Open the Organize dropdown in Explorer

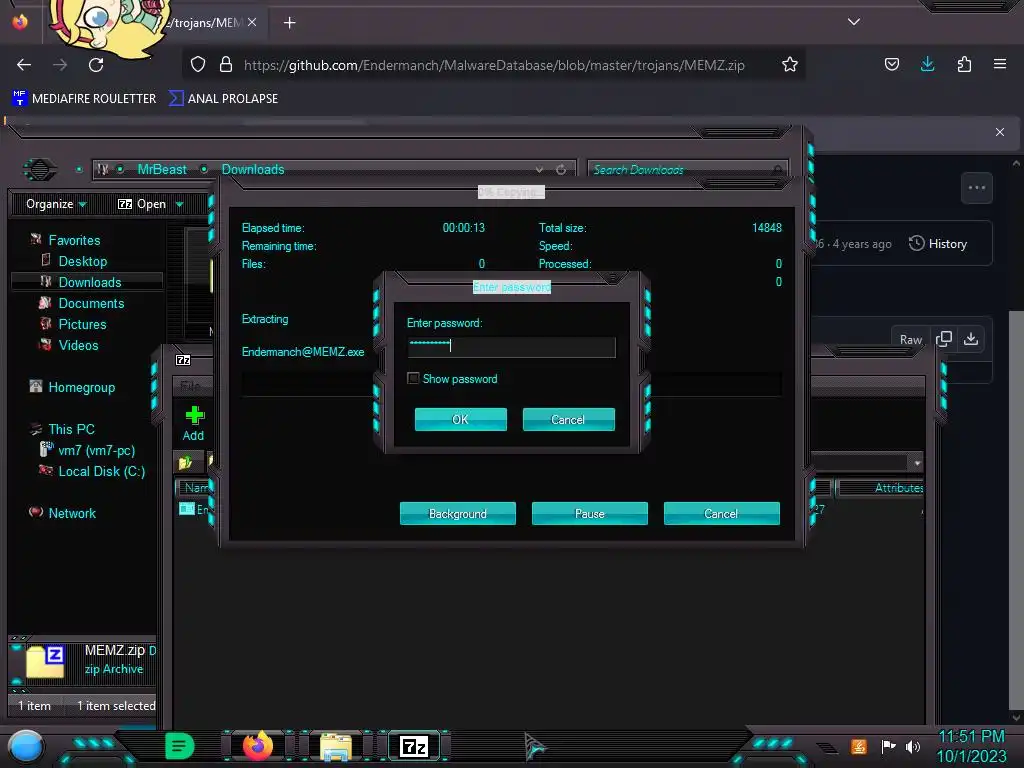[56, 204]
